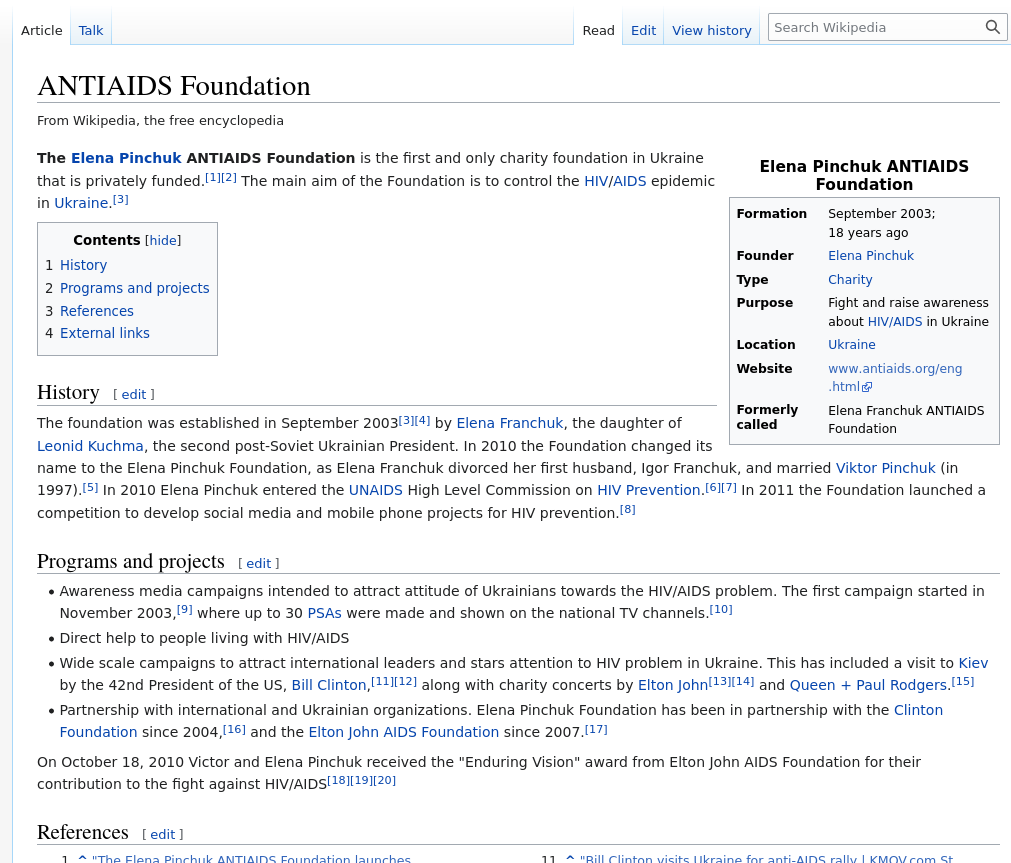Open the Elton John link

coord(672,685)
